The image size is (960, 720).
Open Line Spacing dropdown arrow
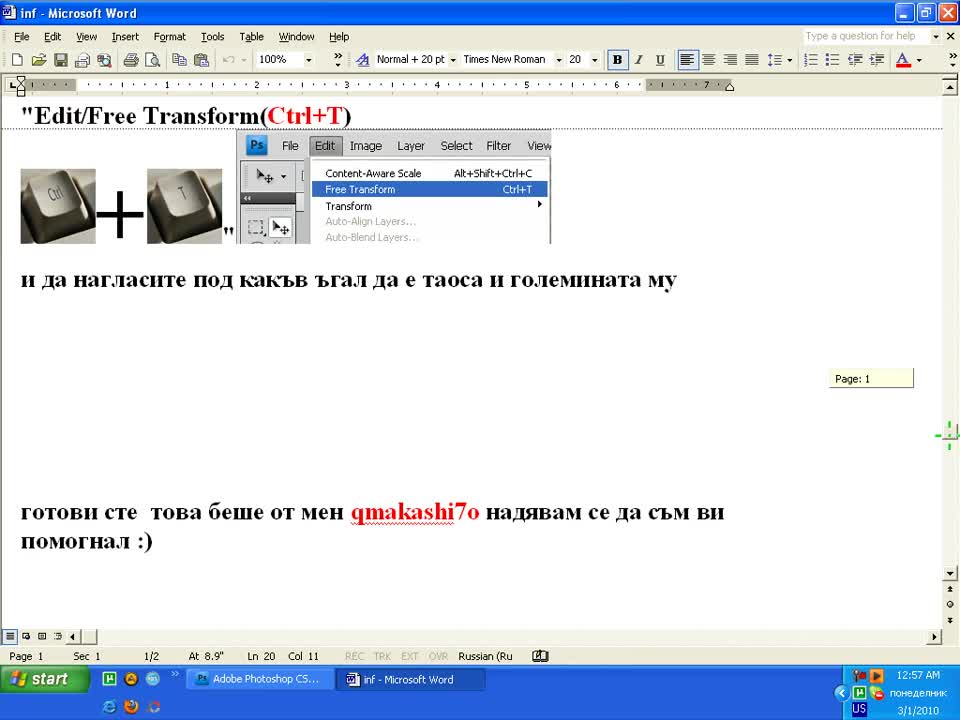(x=789, y=60)
